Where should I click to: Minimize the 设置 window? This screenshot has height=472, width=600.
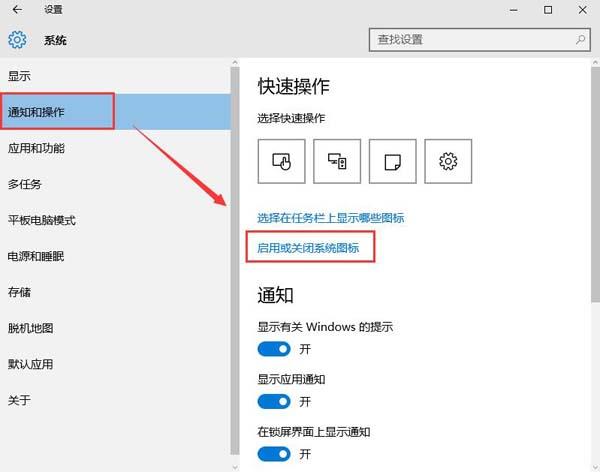pyautogui.click(x=514, y=10)
